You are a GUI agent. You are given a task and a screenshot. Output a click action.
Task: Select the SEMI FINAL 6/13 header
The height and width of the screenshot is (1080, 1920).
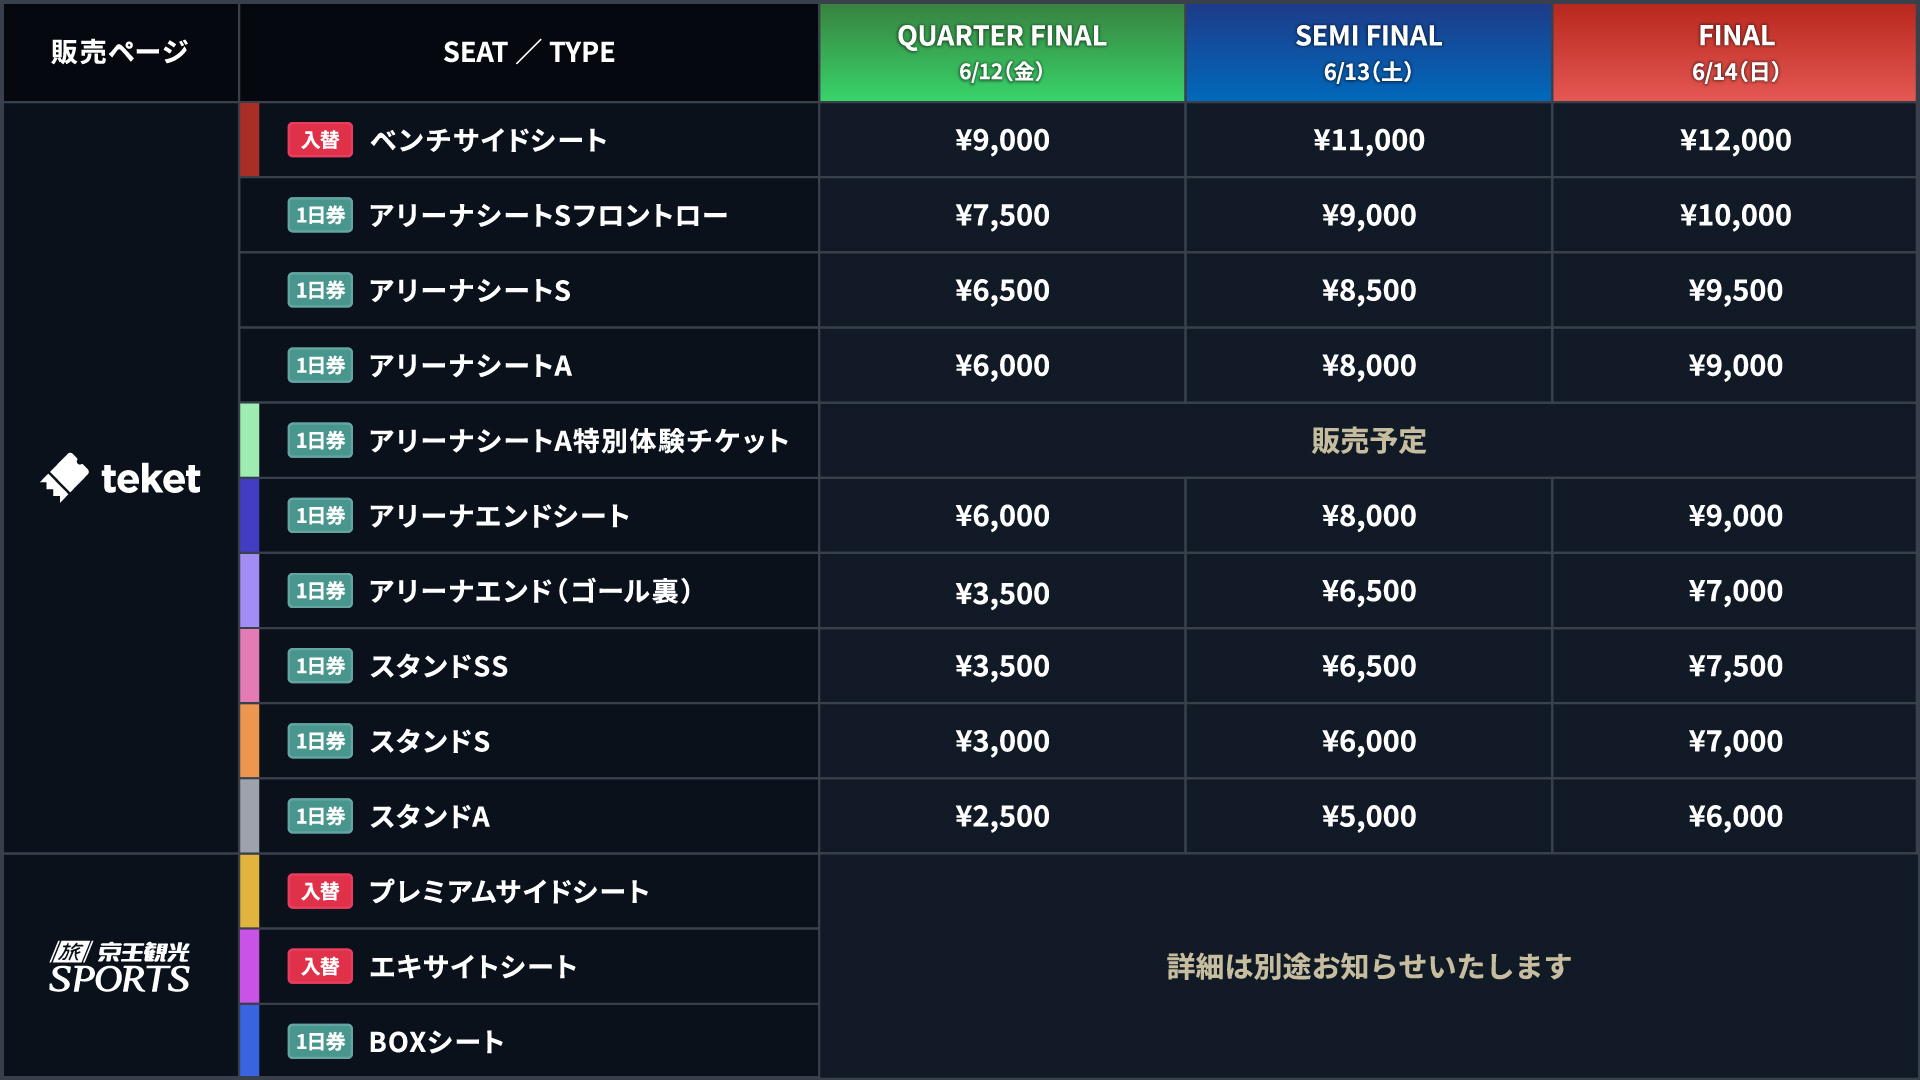pyautogui.click(x=1368, y=52)
